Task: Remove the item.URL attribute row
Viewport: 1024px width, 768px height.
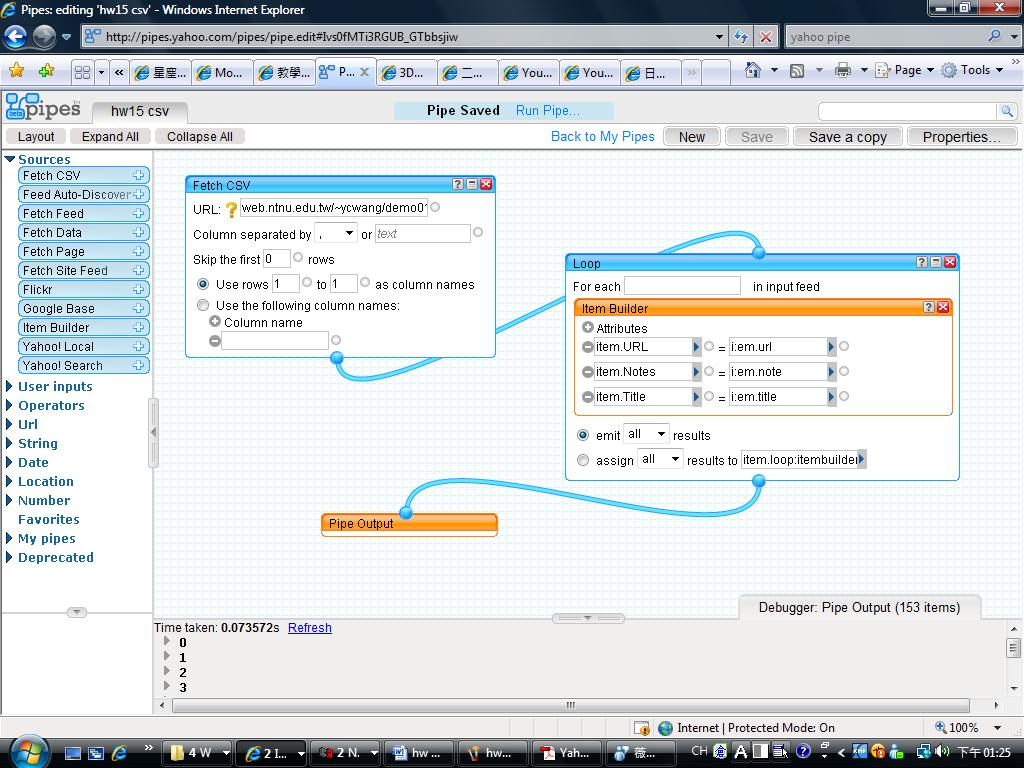Action: (588, 347)
